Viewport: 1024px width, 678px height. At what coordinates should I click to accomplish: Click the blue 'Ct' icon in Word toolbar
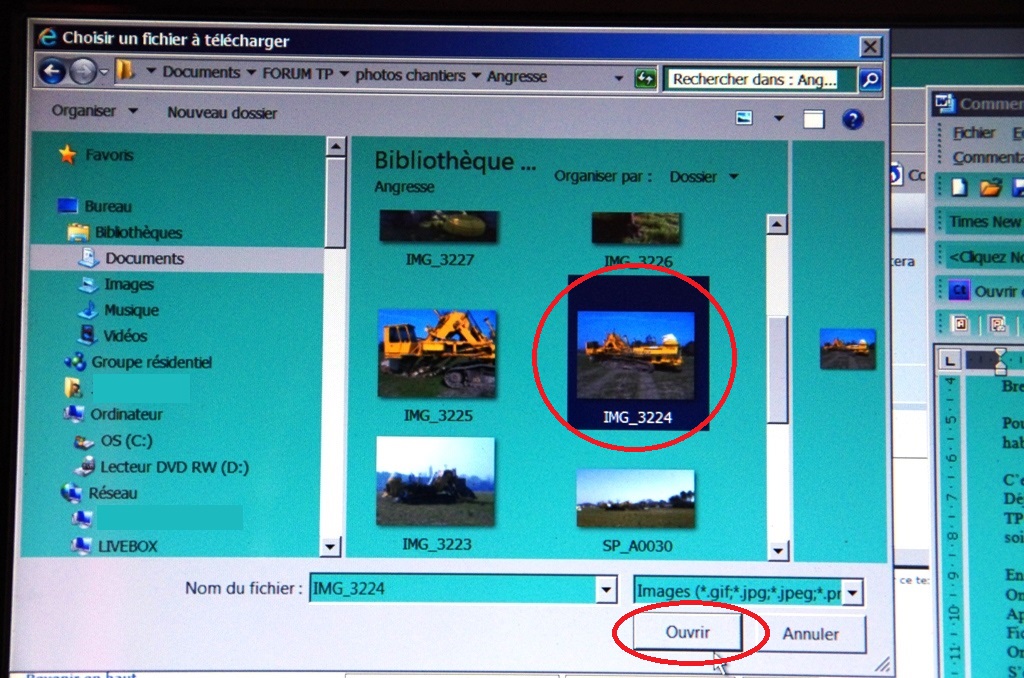[959, 290]
